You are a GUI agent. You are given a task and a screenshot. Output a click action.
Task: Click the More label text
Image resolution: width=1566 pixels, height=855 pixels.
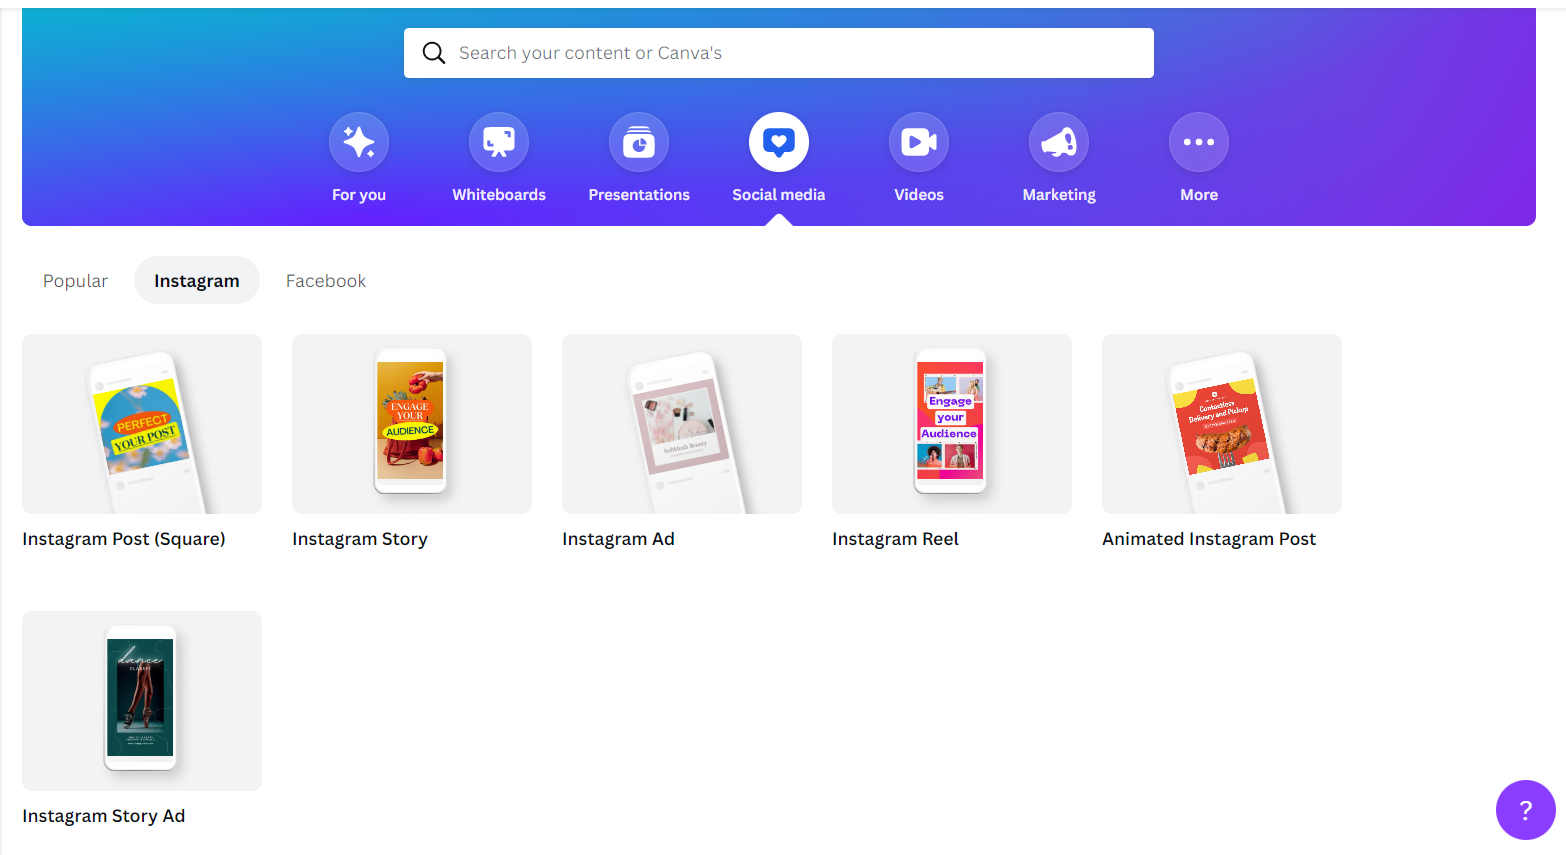pyautogui.click(x=1199, y=195)
